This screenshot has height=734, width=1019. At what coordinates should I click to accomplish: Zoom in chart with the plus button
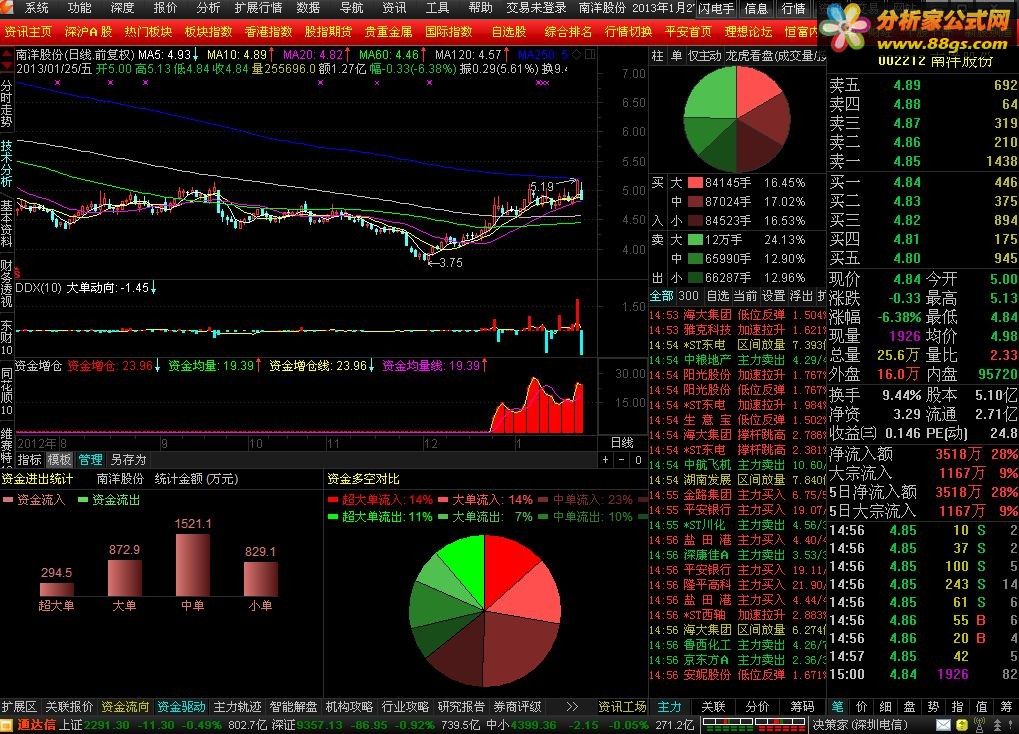tap(606, 460)
